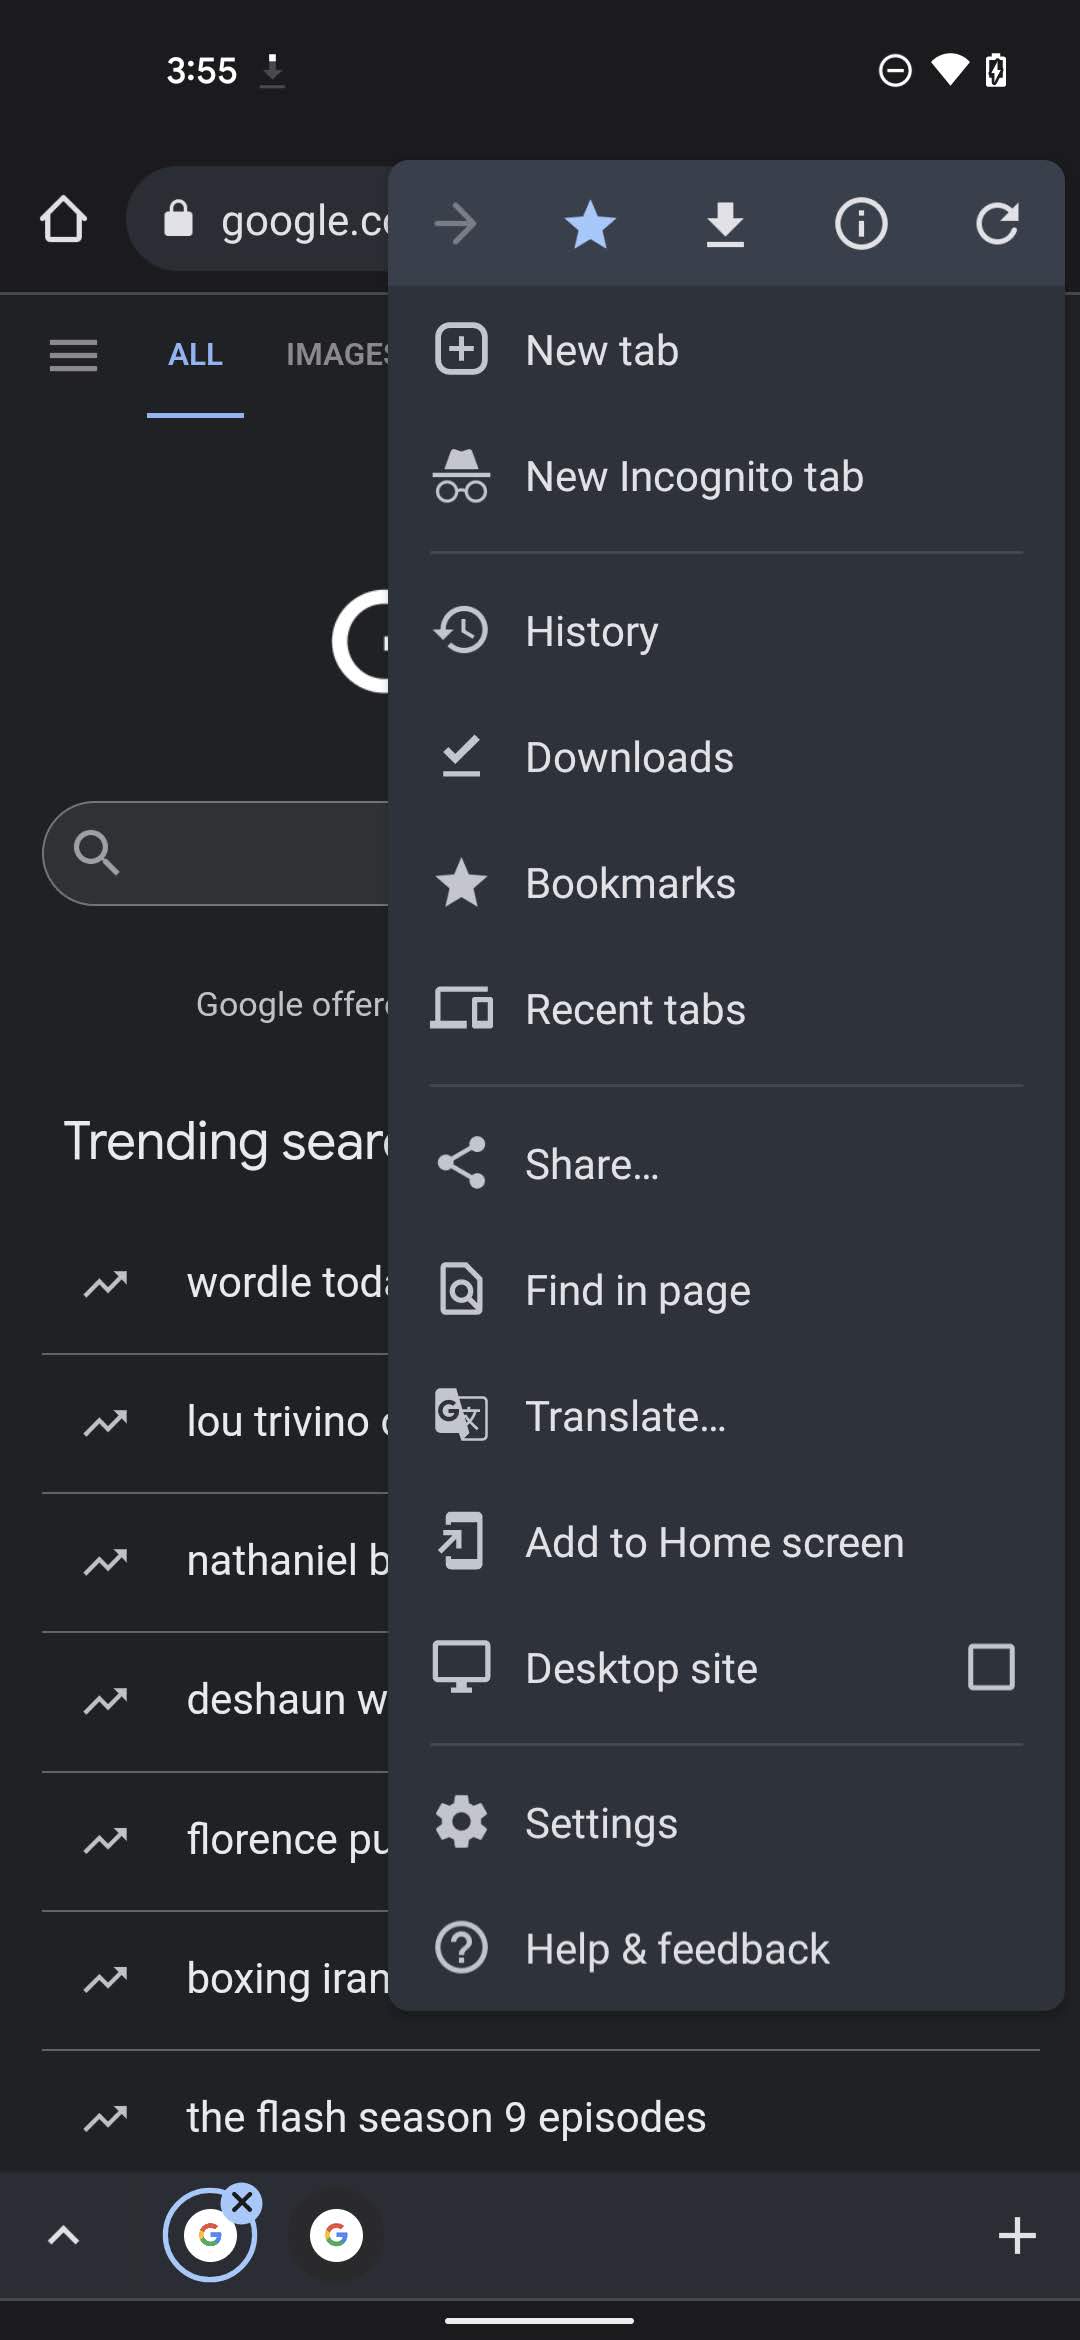Viewport: 1080px width, 2340px height.
Task: Open the nathaniel trending search
Action: coord(215,1562)
